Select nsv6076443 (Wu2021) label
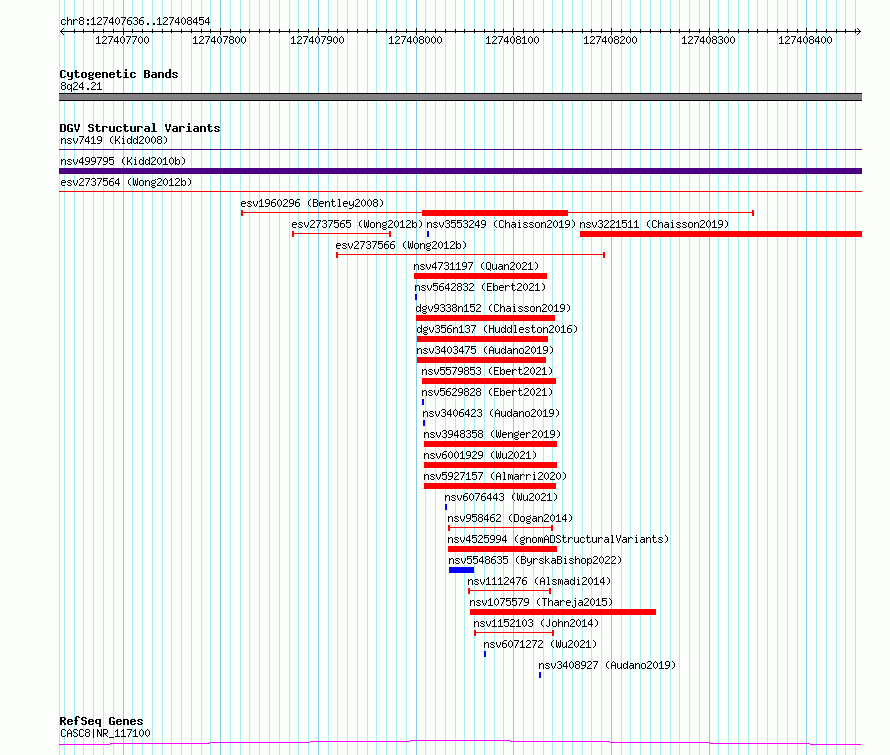 tap(501, 497)
